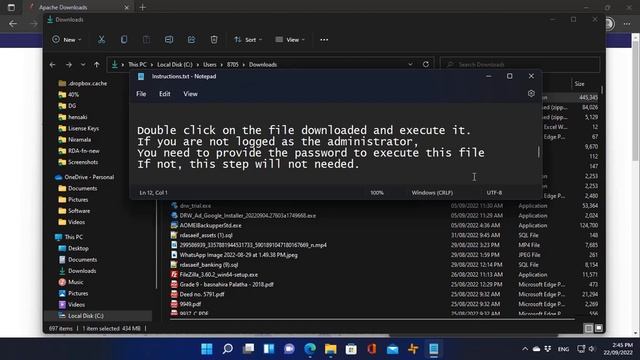This screenshot has height=360, width=640.
Task: Show hidden system tray icons
Action: click(x=525, y=349)
